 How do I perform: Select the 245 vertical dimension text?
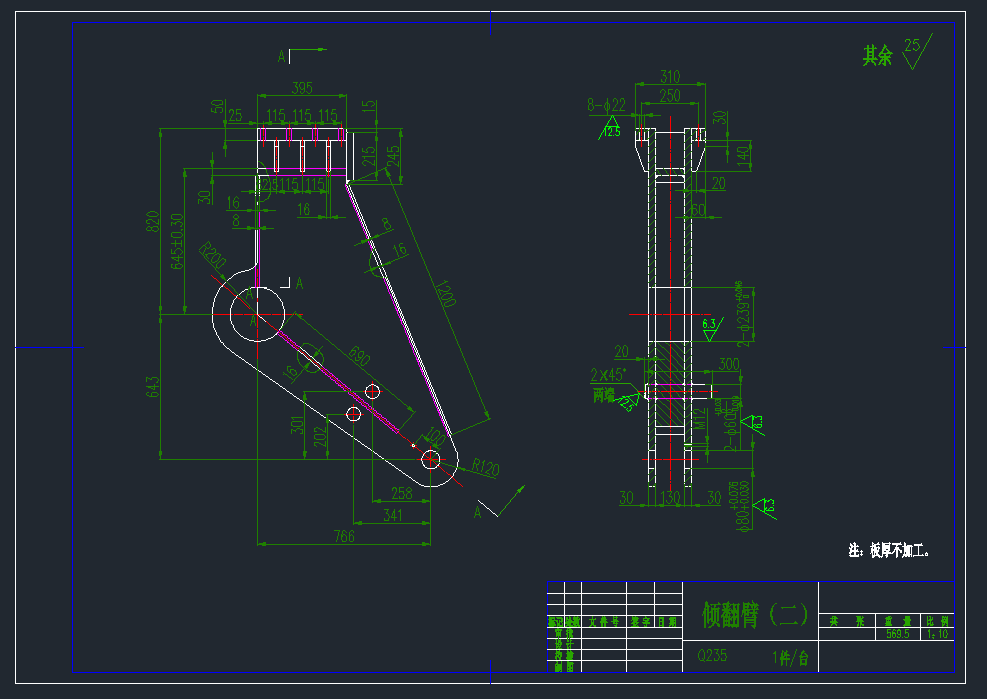click(x=393, y=156)
